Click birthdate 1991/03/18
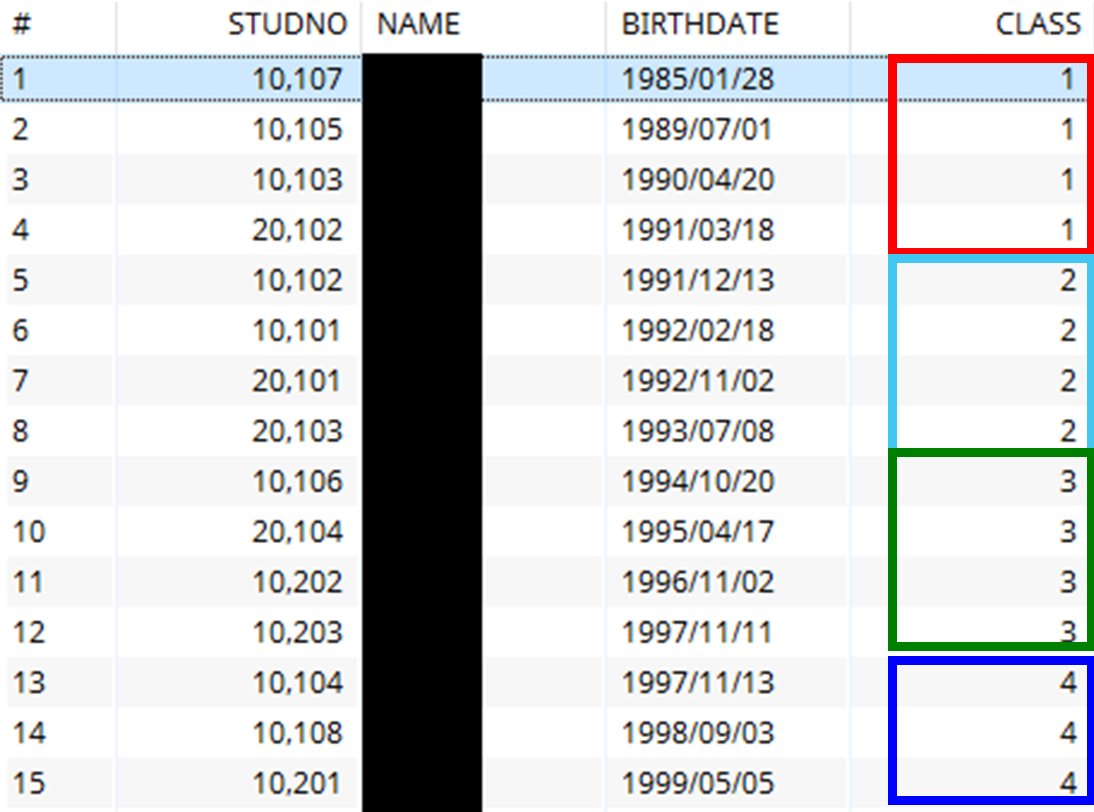The width and height of the screenshot is (1094, 812). pyautogui.click(x=698, y=230)
